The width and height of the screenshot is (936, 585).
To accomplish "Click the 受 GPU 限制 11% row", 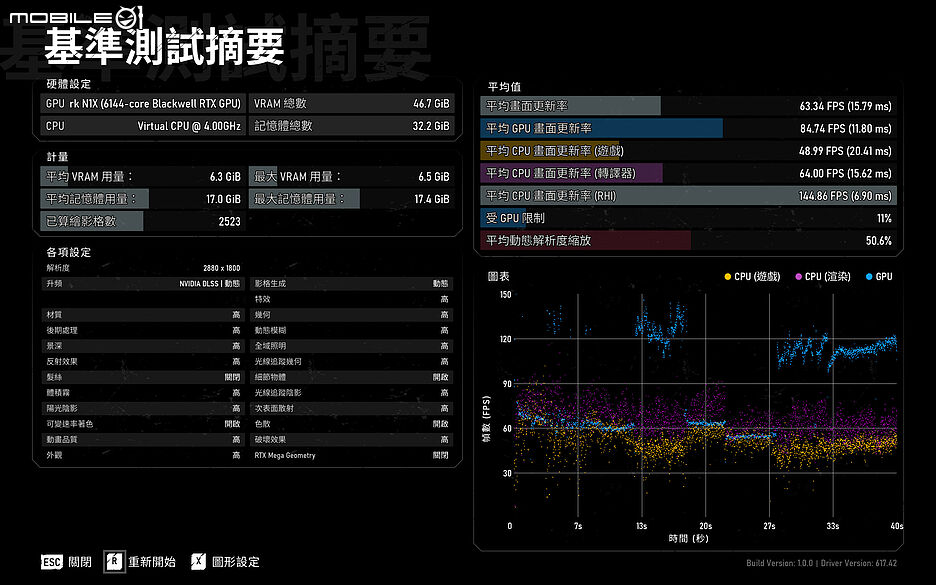I will (x=688, y=218).
